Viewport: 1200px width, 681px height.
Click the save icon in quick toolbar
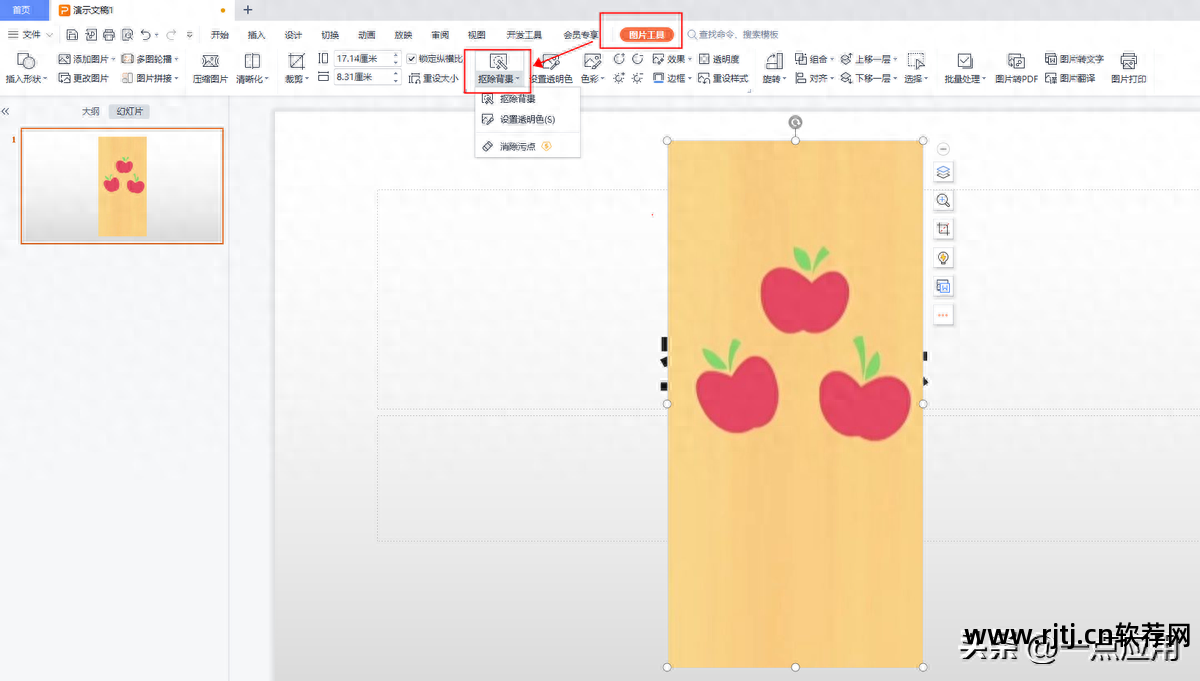tap(73, 35)
